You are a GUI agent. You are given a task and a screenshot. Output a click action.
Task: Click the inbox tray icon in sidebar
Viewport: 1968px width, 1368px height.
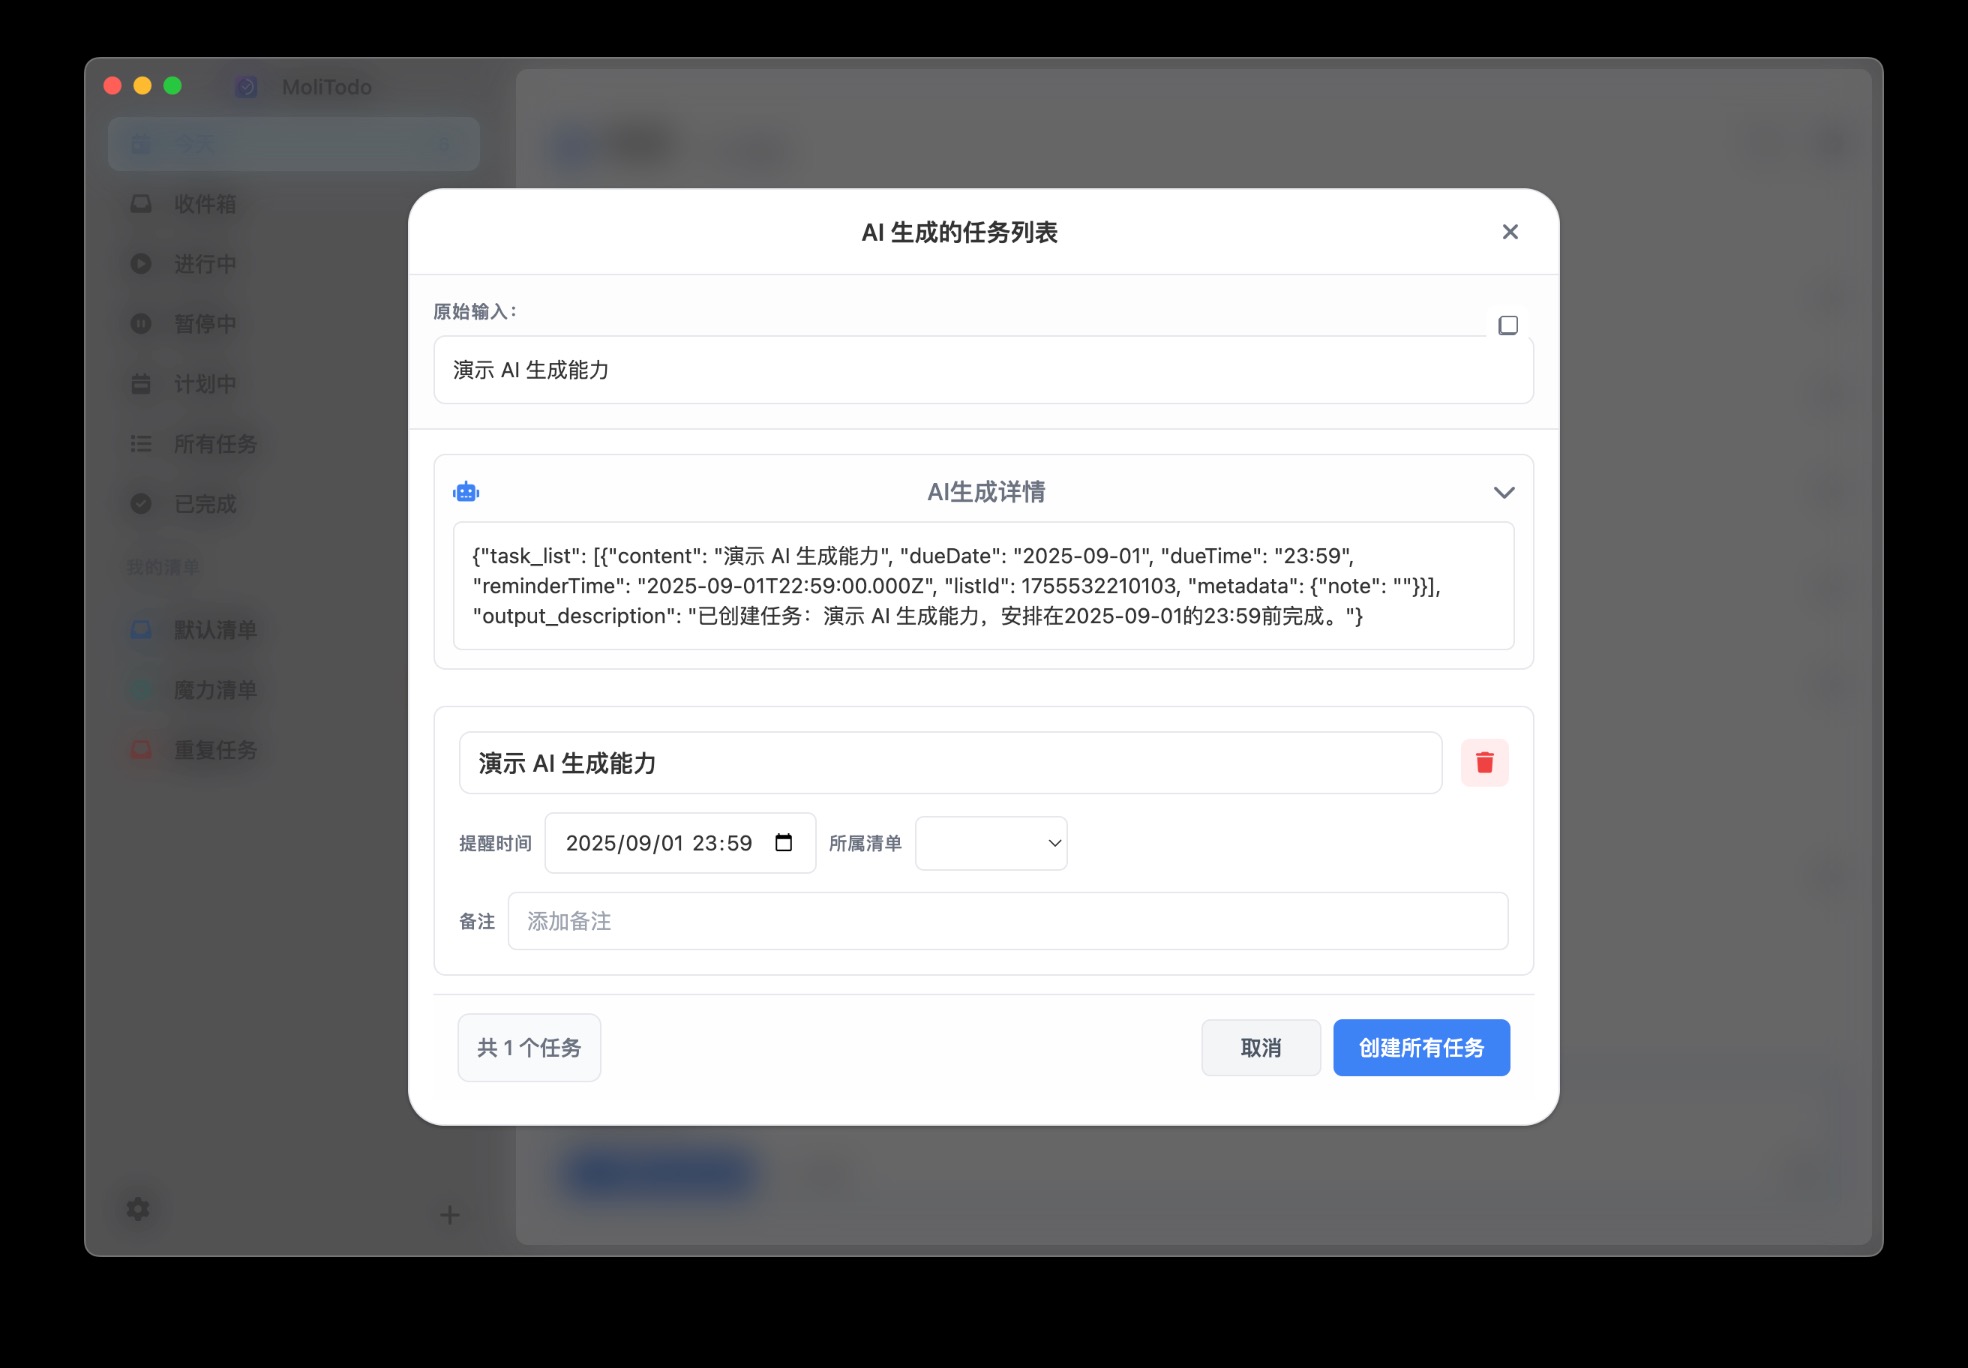point(141,204)
